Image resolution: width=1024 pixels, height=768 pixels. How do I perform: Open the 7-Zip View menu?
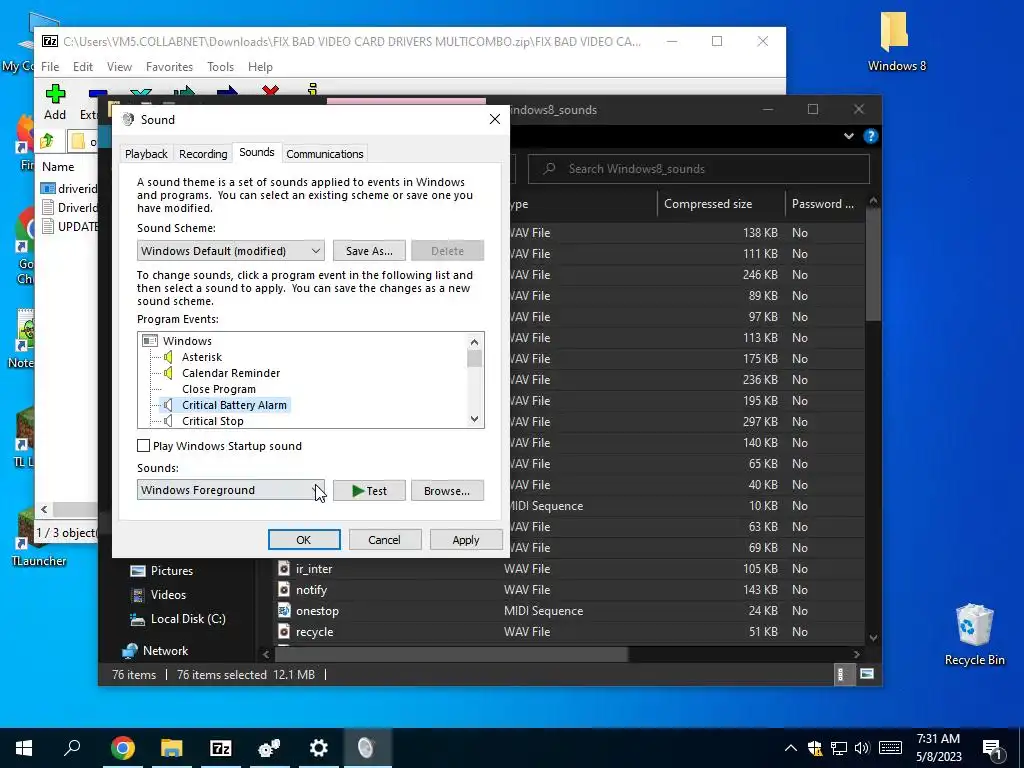coord(119,67)
